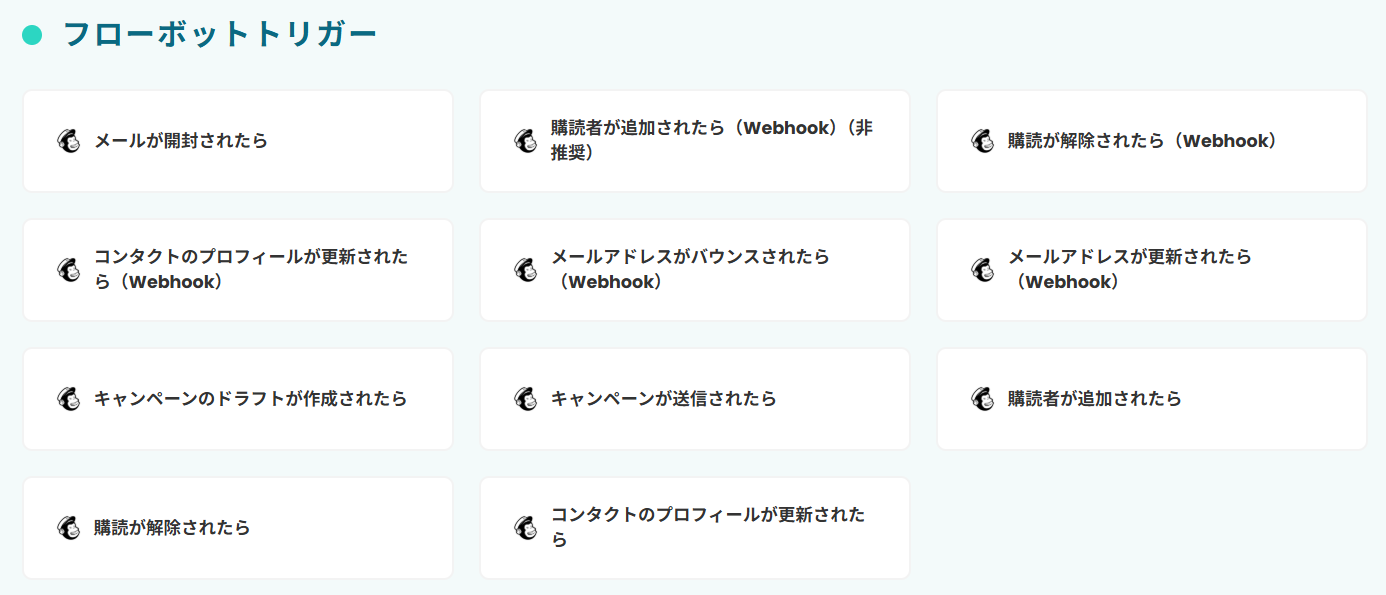This screenshot has height=595, width=1386.
Task: Open the キャンペーンが送信されたら card
Action: pos(695,399)
